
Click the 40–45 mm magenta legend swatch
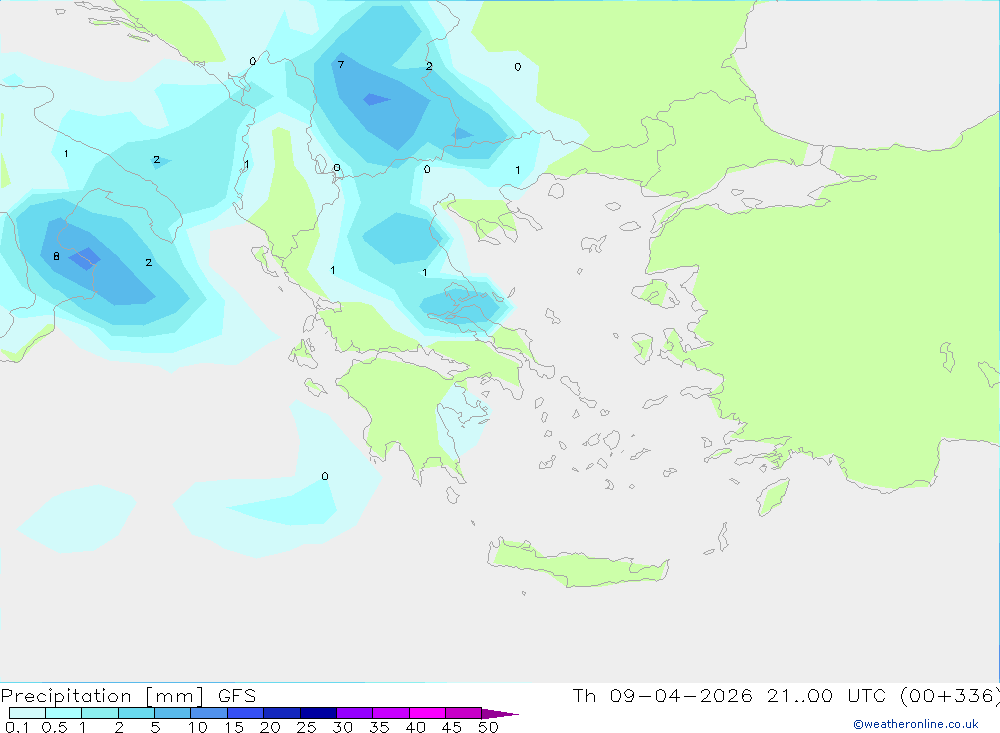click(x=427, y=713)
